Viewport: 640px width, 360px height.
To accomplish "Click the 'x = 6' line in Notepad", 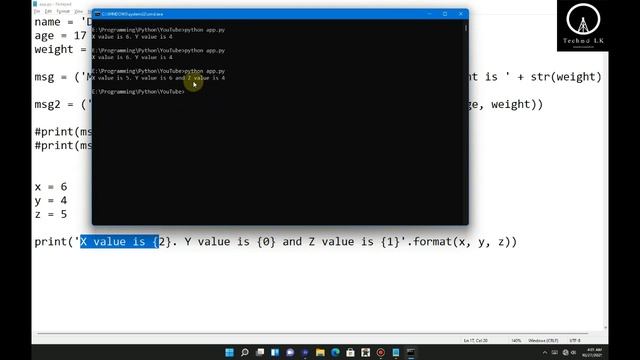I will click(x=51, y=187).
